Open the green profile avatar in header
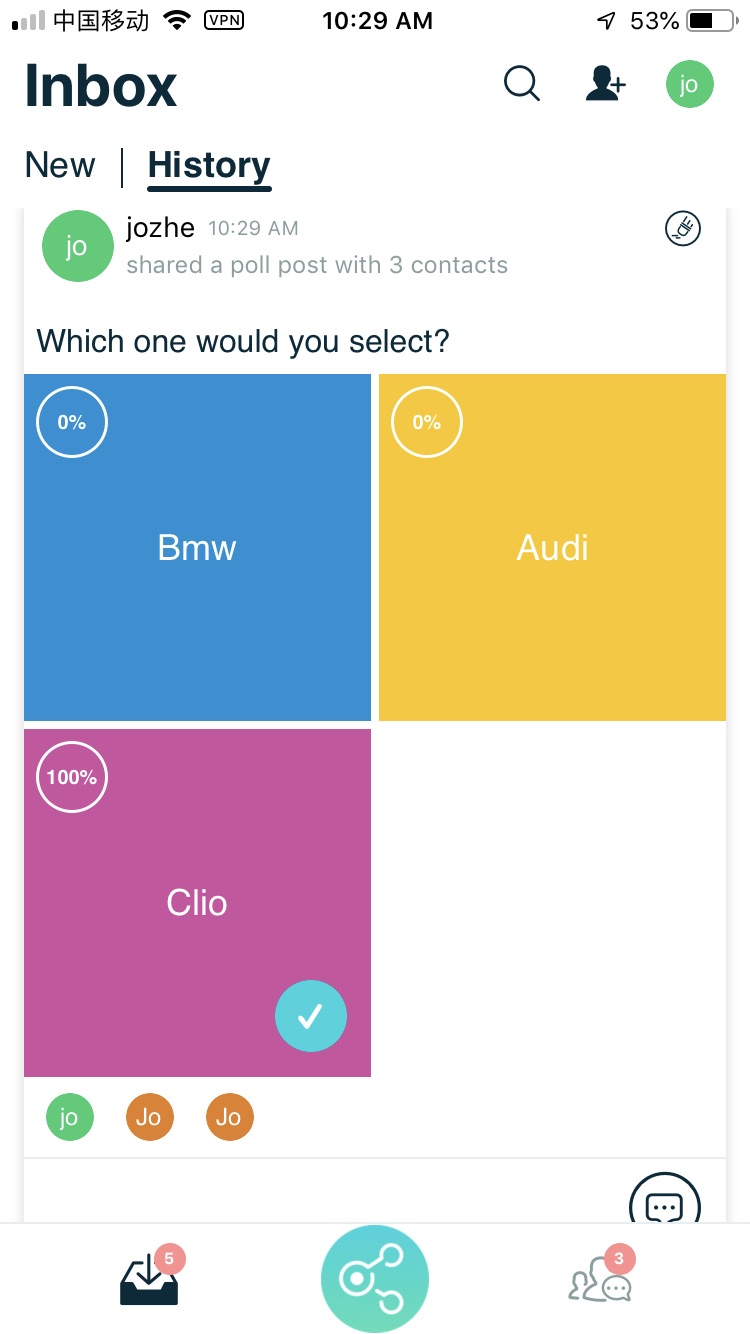750x1334 pixels. pyautogui.click(x=689, y=84)
